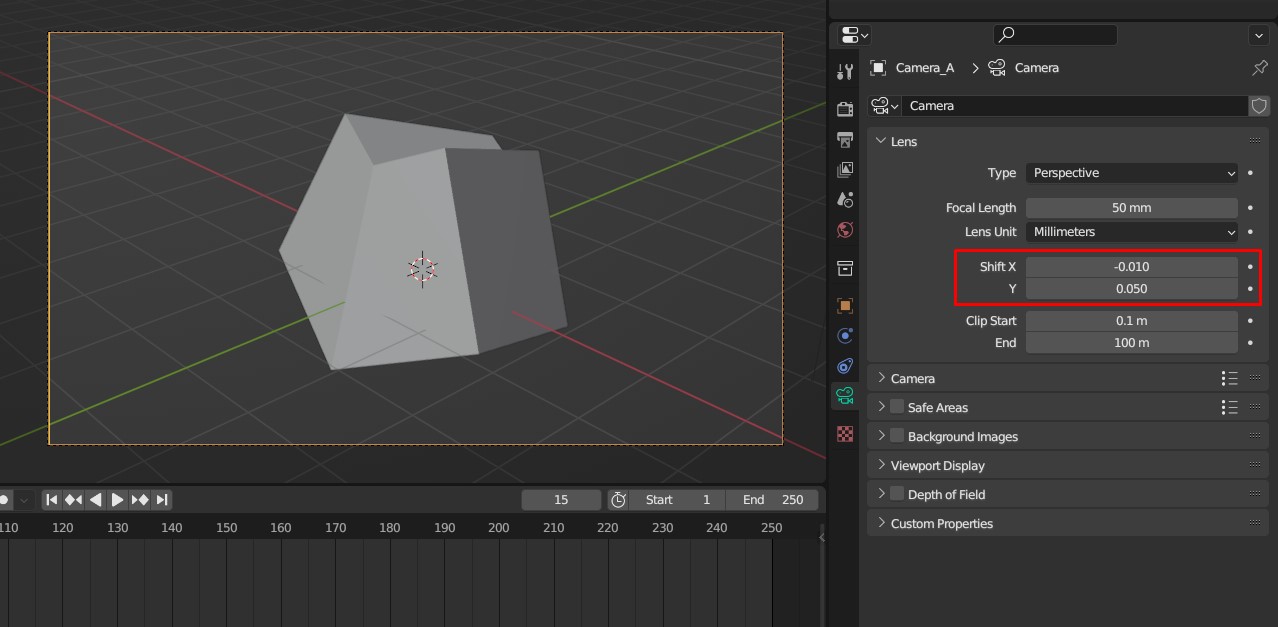Open the Object Constraints properties tab
The image size is (1278, 627).
coord(845,366)
